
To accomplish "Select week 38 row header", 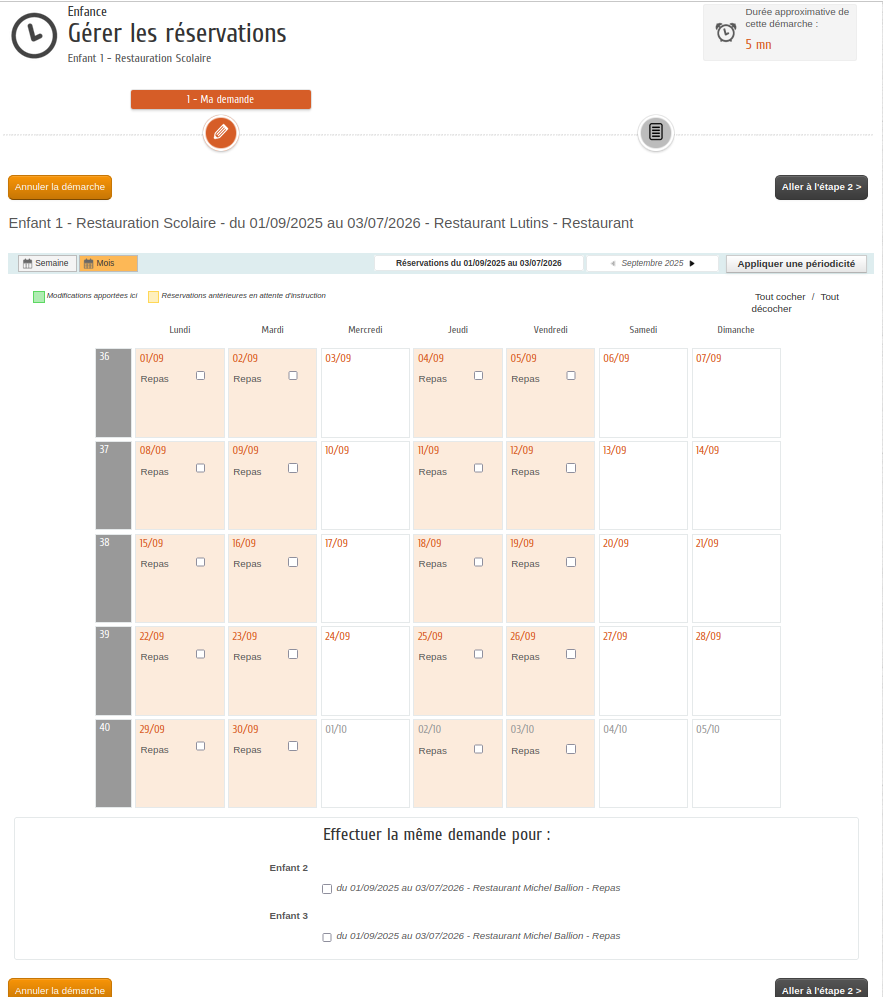I will [x=113, y=579].
